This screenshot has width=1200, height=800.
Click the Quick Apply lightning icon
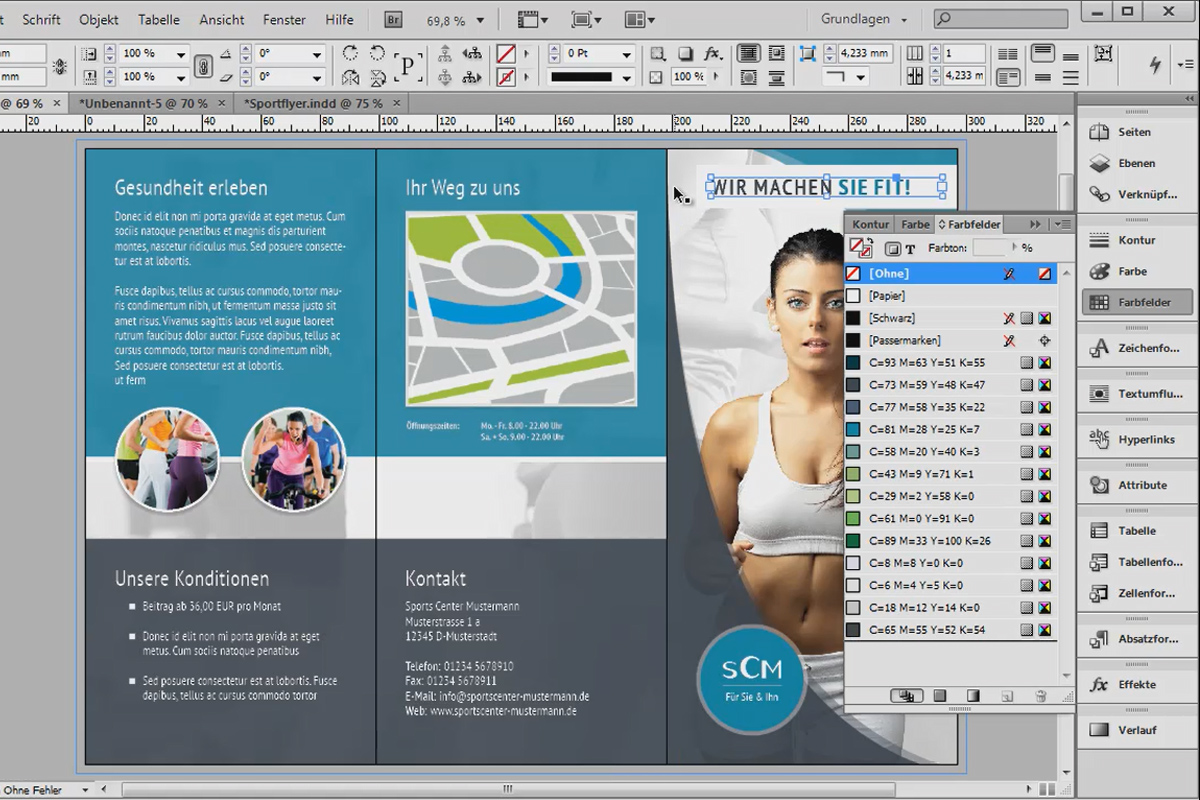click(x=1156, y=64)
